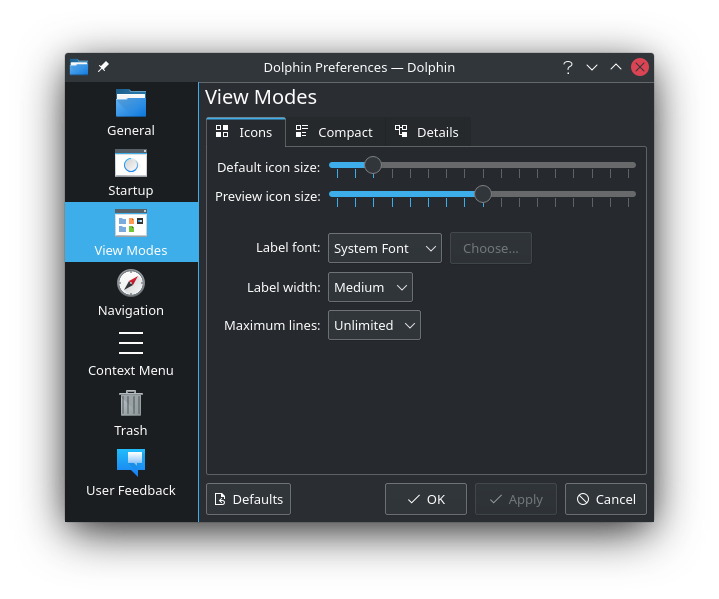This screenshot has height=599, width=719.
Task: Open Navigation settings via compass icon
Action: coord(131,283)
